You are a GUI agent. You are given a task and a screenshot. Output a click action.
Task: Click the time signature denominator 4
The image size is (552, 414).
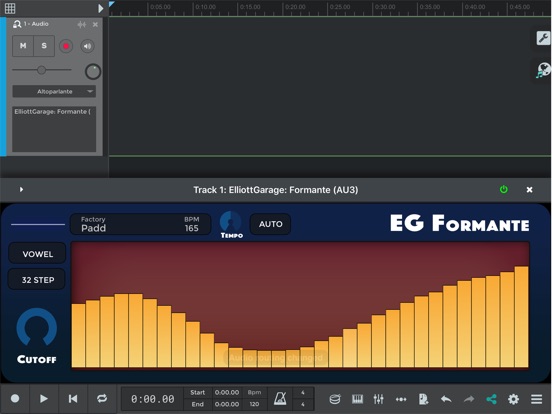tap(303, 404)
